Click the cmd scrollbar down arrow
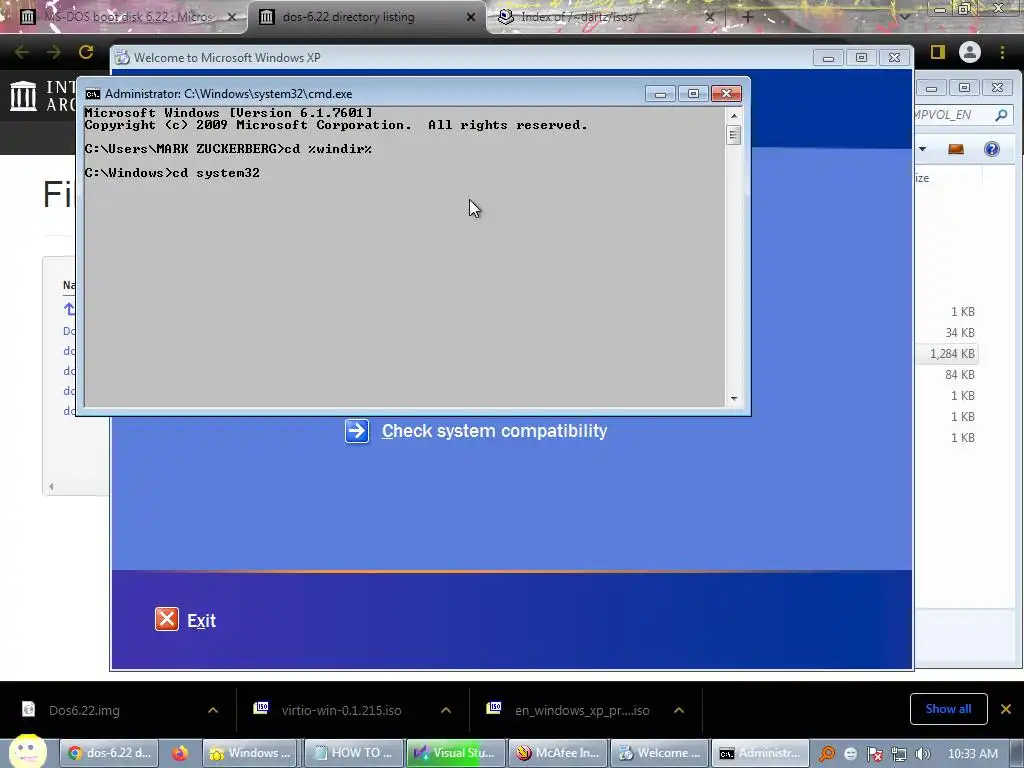Viewport: 1024px width, 768px height. 734,398
